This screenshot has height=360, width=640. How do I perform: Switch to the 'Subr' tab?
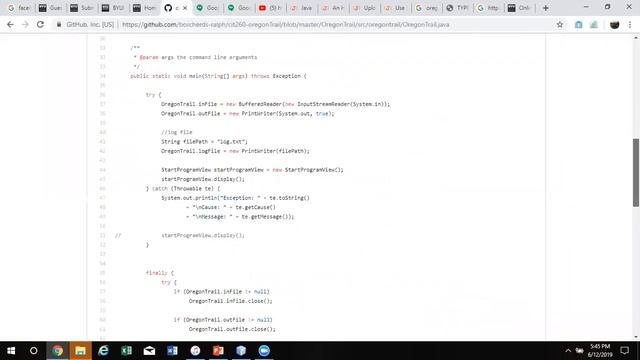tap(82, 8)
